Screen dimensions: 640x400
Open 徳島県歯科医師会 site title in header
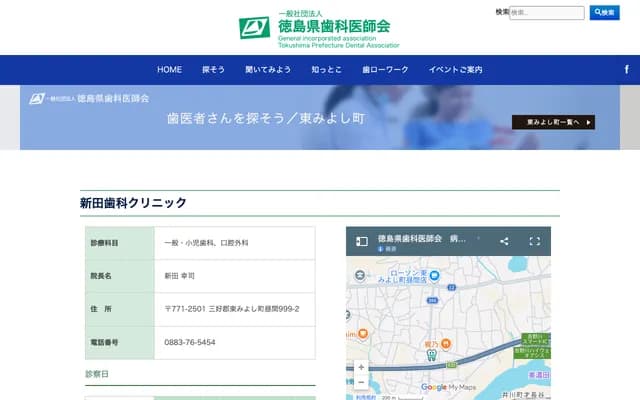coord(334,27)
